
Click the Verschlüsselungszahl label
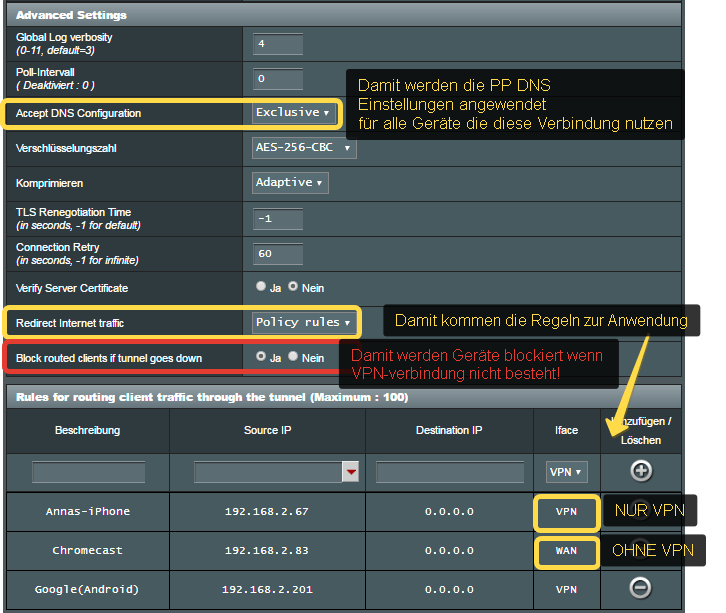(x=66, y=148)
